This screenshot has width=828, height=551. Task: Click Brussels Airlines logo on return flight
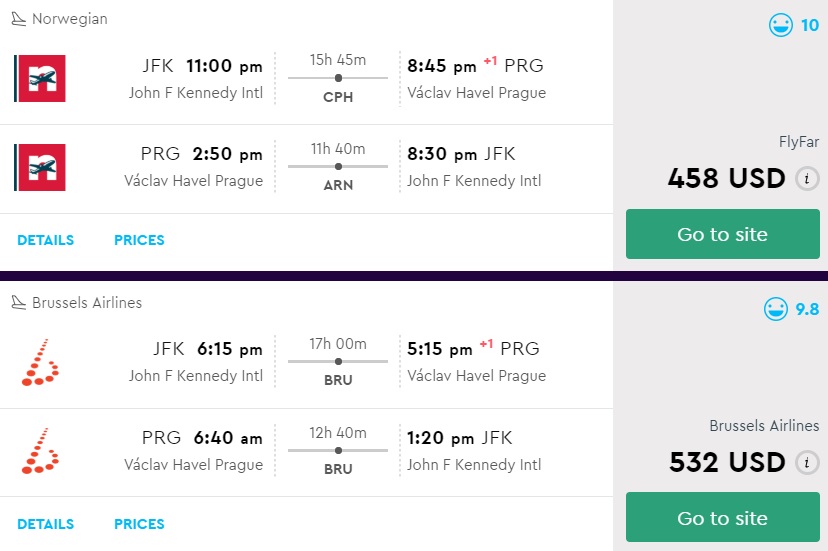(x=40, y=451)
